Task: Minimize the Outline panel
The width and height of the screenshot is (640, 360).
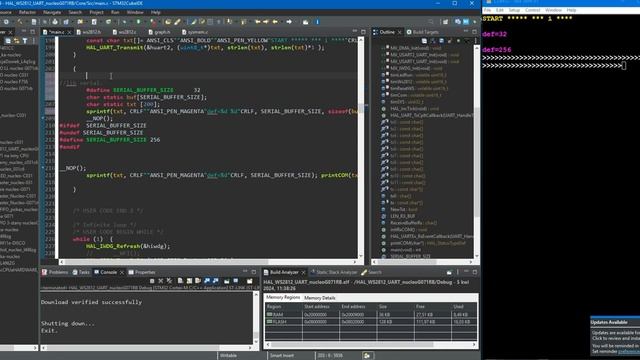Action: tap(466, 31)
